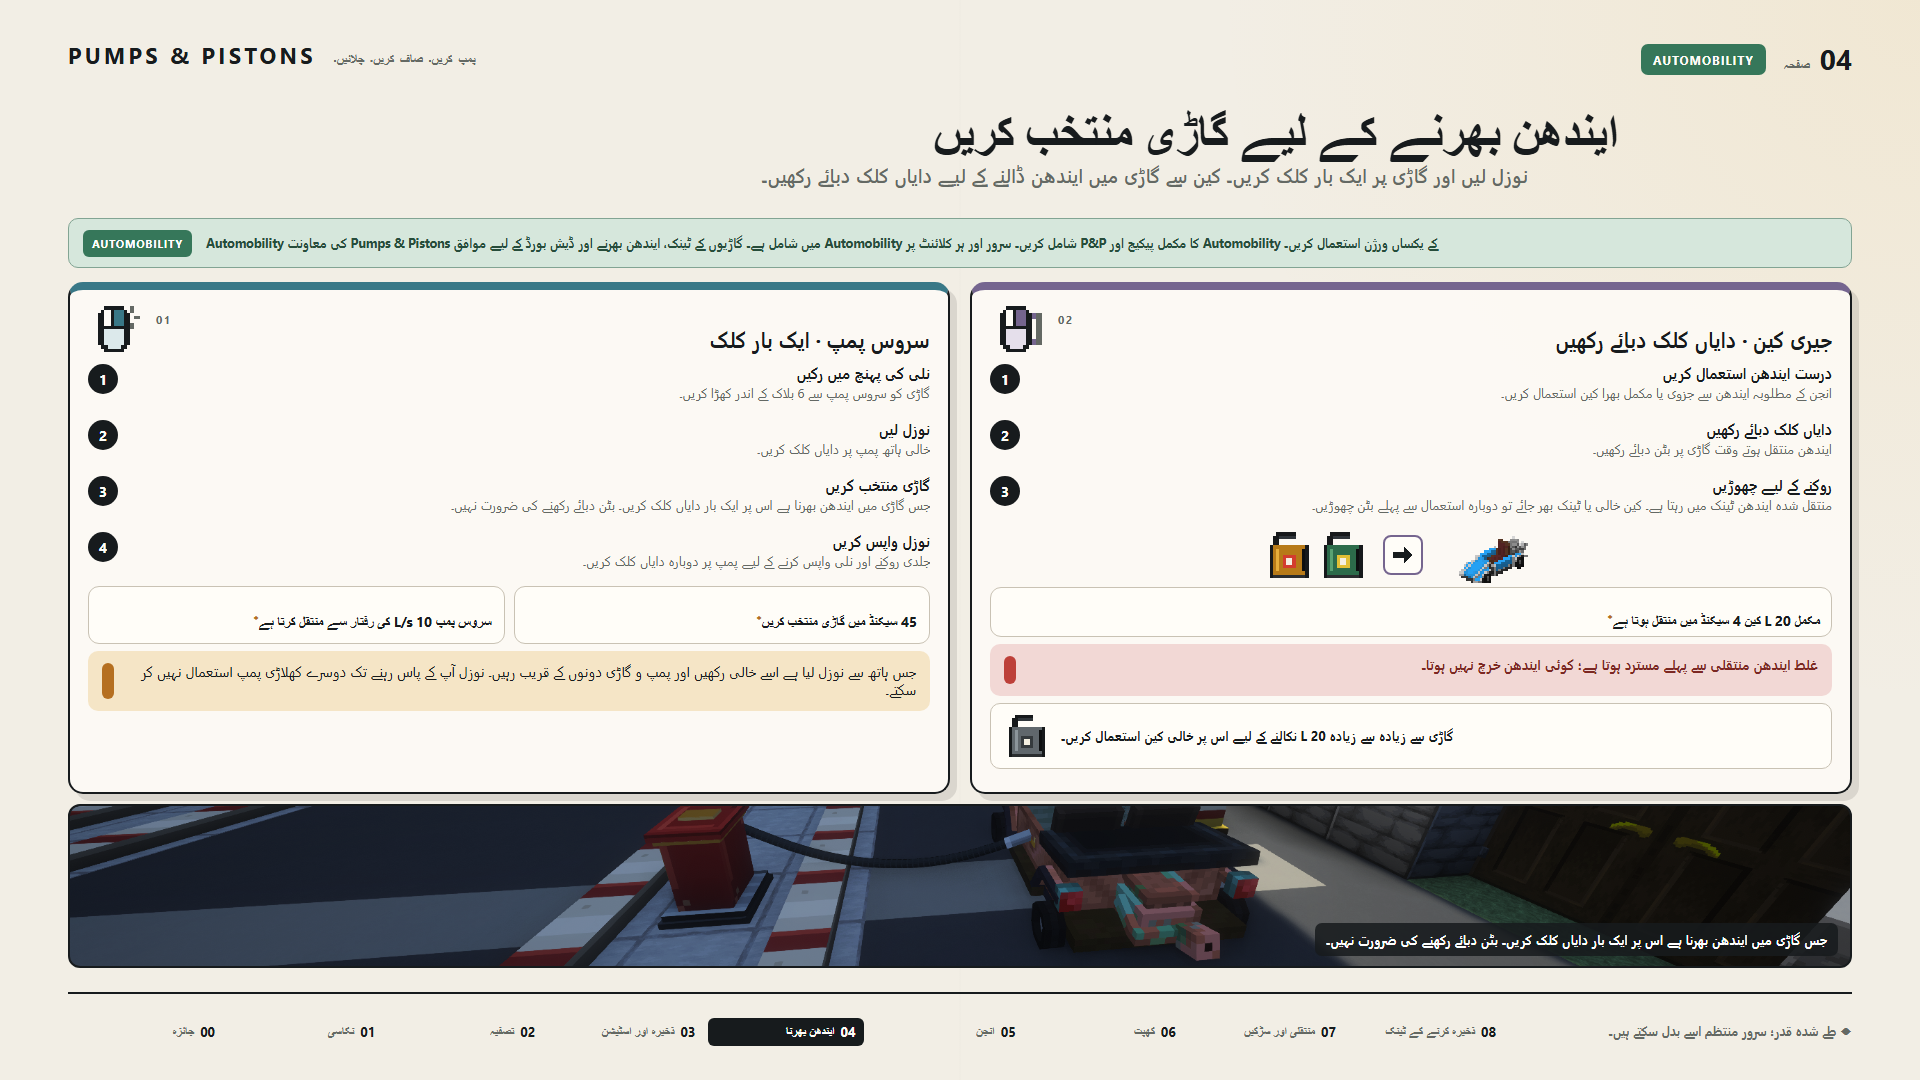
Task: Click card title جیری کین · دایاں کلک دبائے رکھیں
Action: (x=1694, y=342)
